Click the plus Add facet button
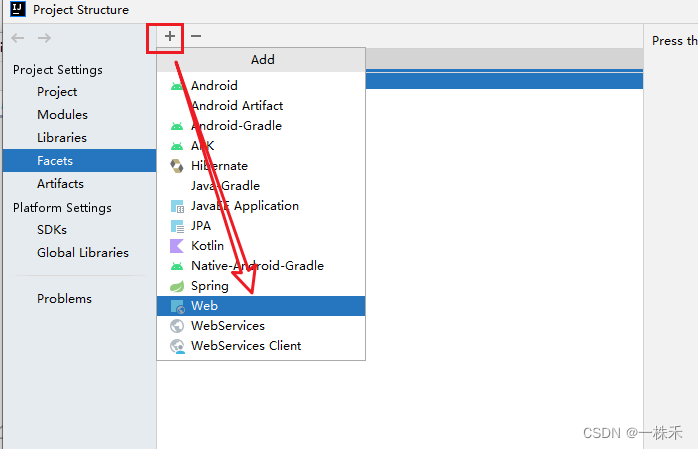 (170, 36)
